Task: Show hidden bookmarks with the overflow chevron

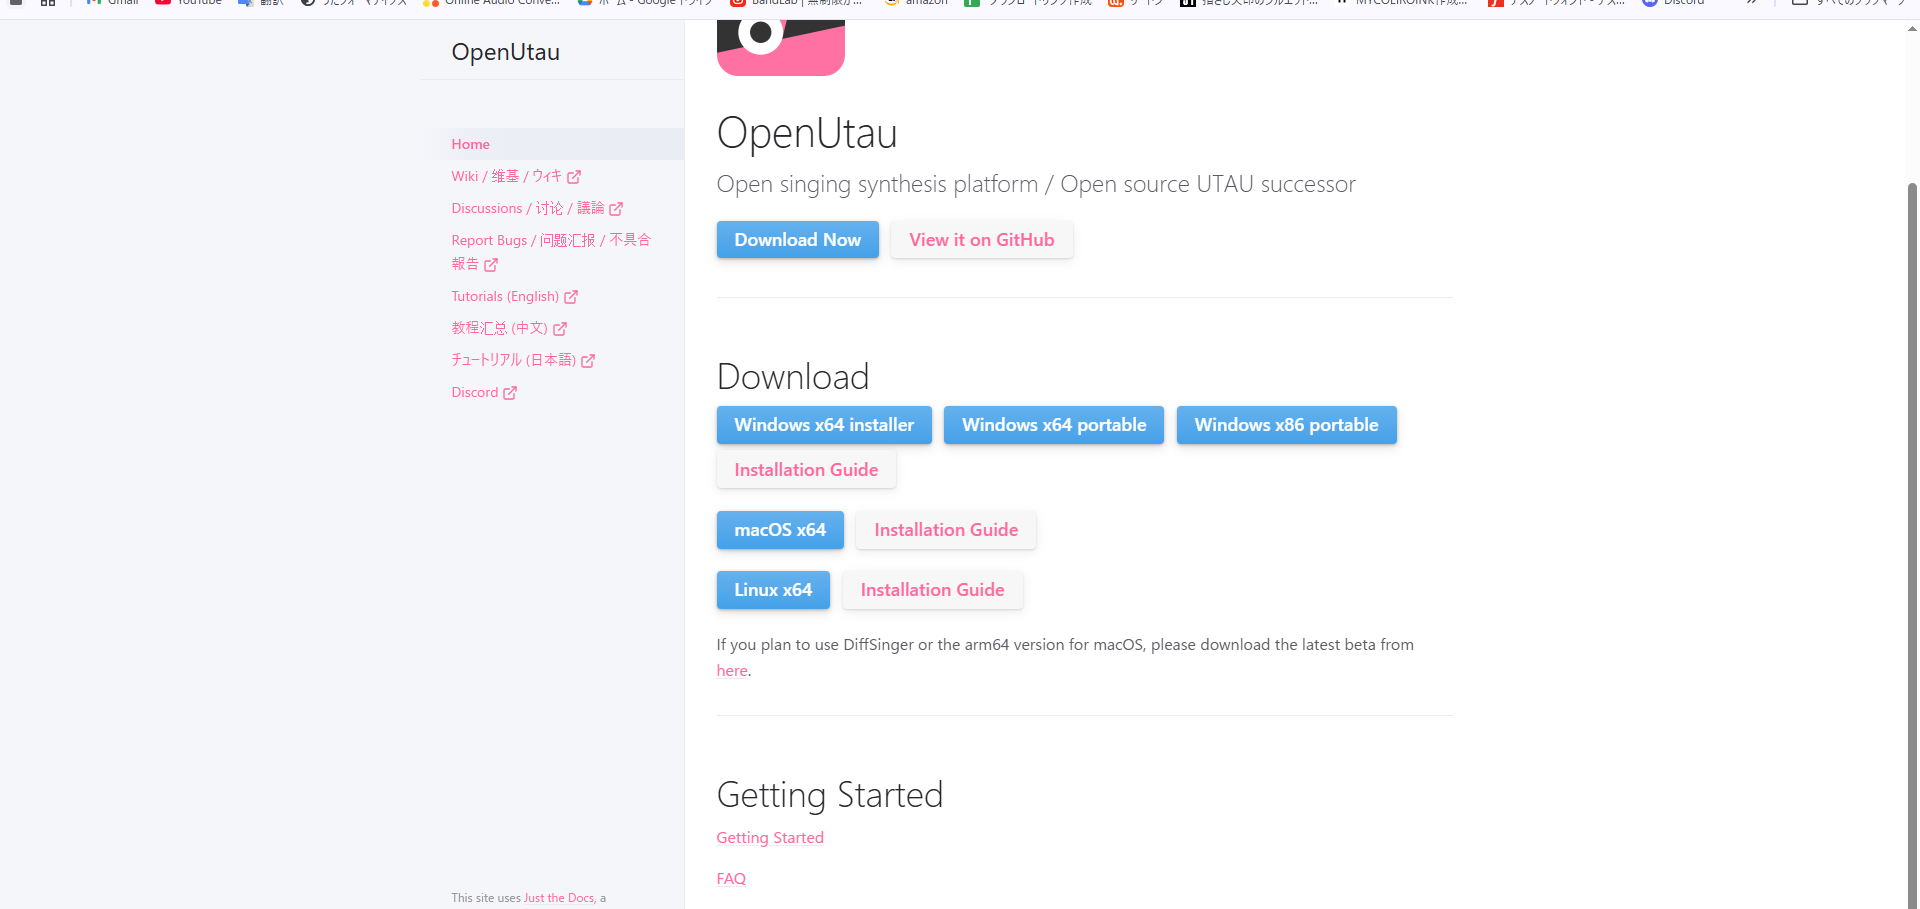Action: [x=1752, y=3]
